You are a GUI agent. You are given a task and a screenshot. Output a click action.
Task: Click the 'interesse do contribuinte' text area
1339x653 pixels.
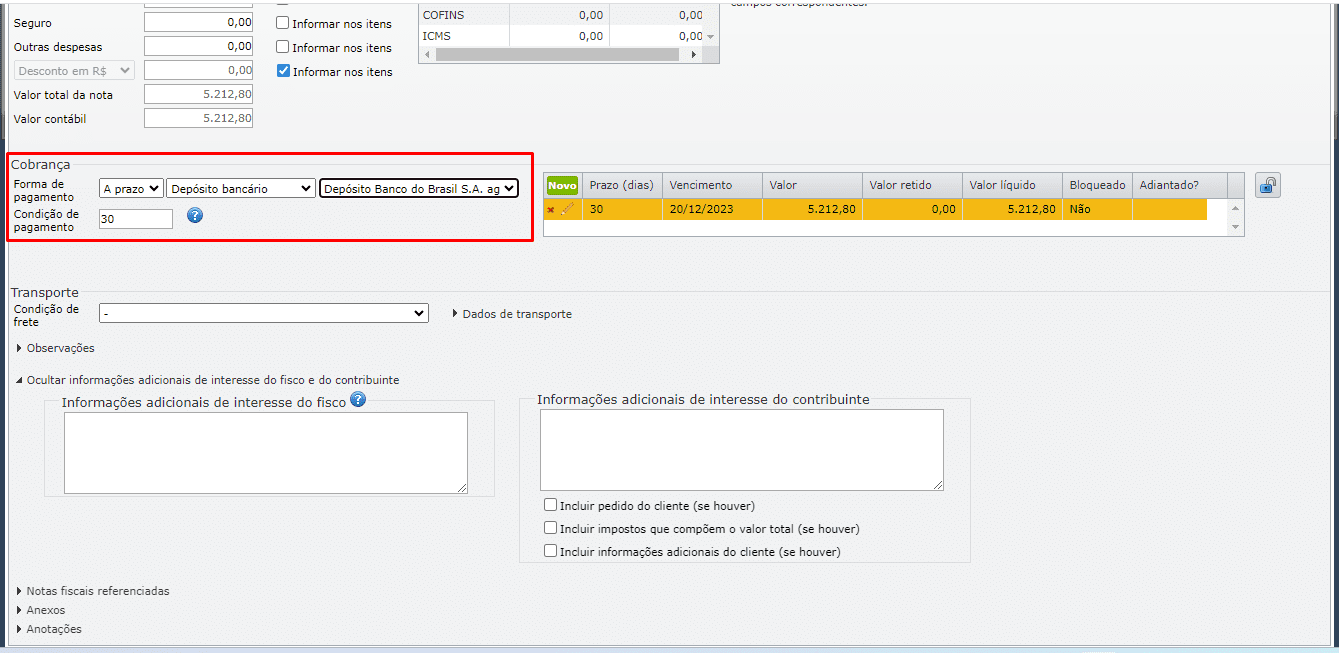click(x=742, y=450)
